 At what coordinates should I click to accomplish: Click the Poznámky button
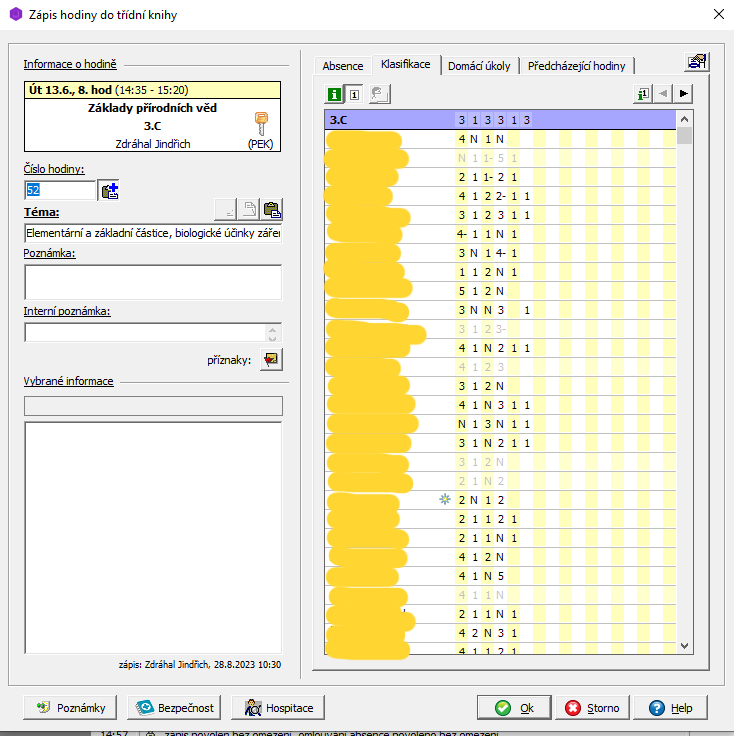pyautogui.click(x=70, y=708)
